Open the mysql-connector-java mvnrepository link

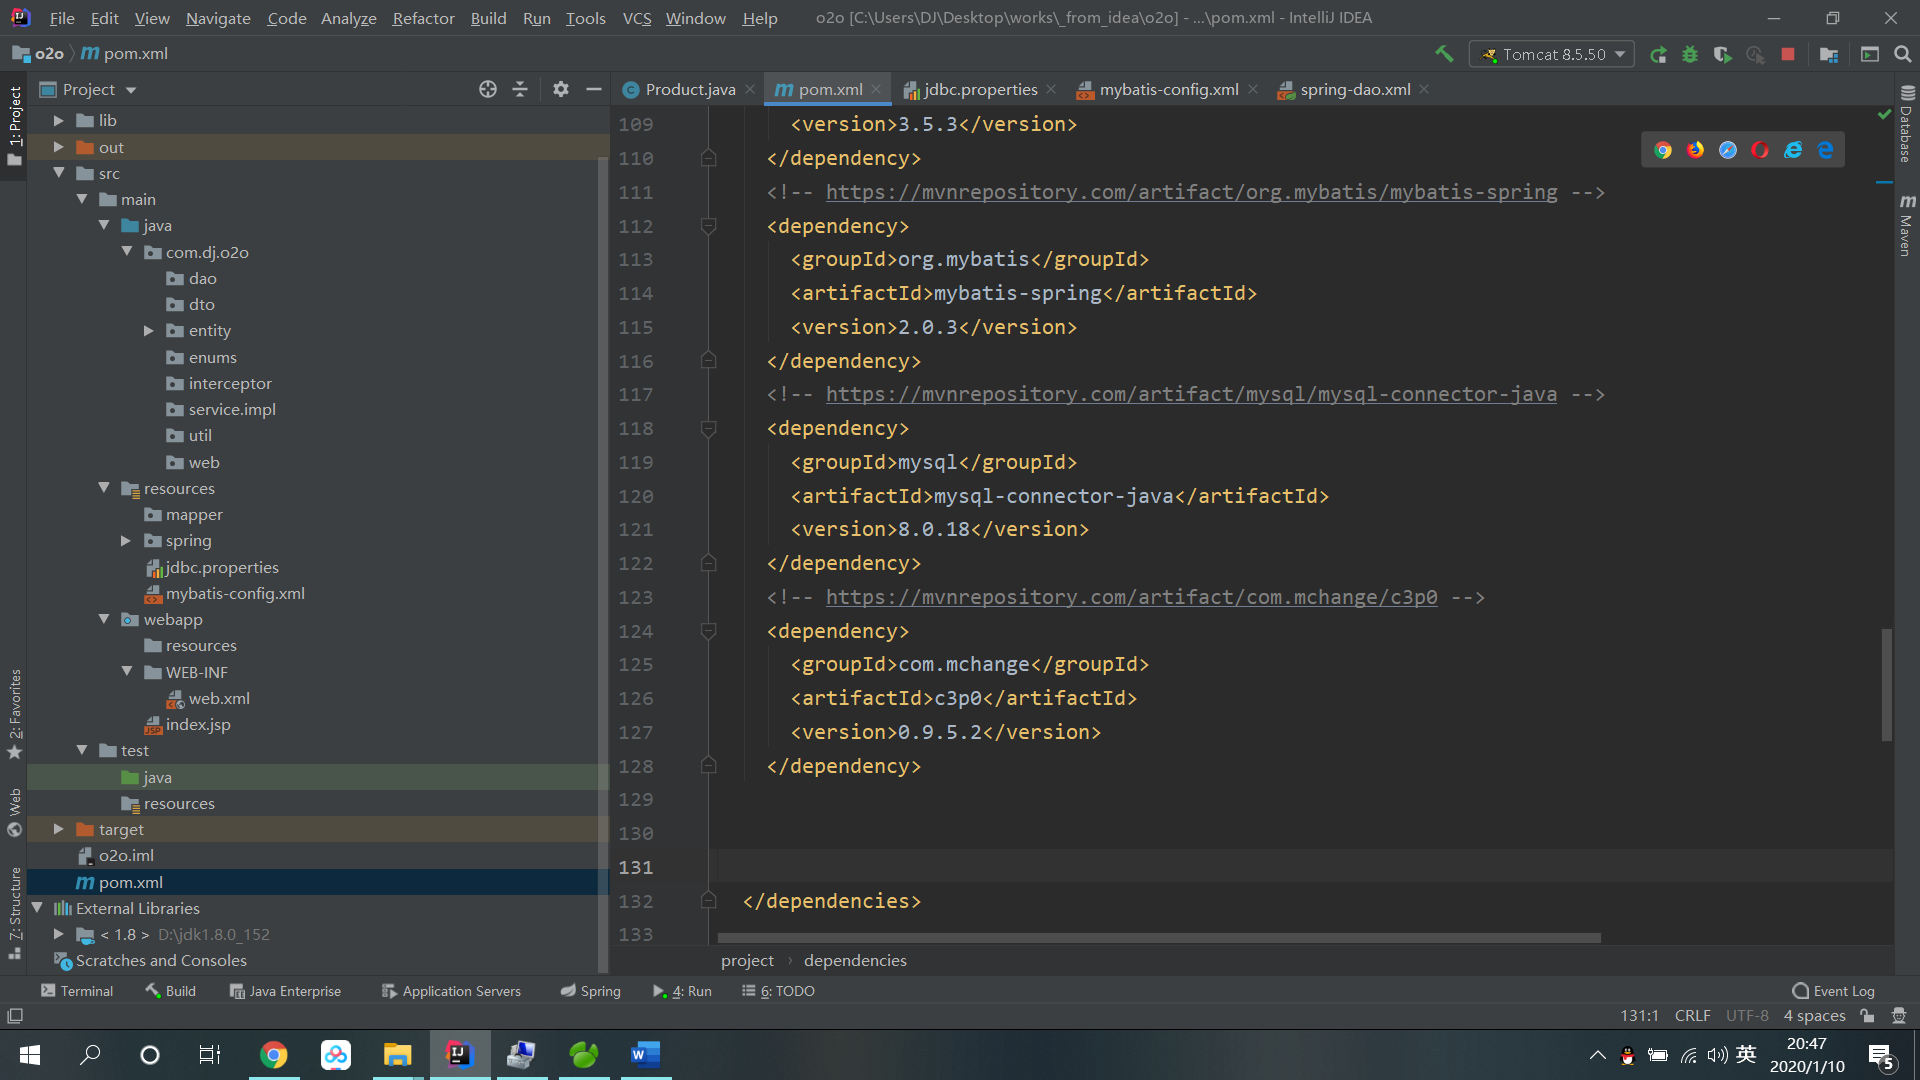pos(1191,394)
